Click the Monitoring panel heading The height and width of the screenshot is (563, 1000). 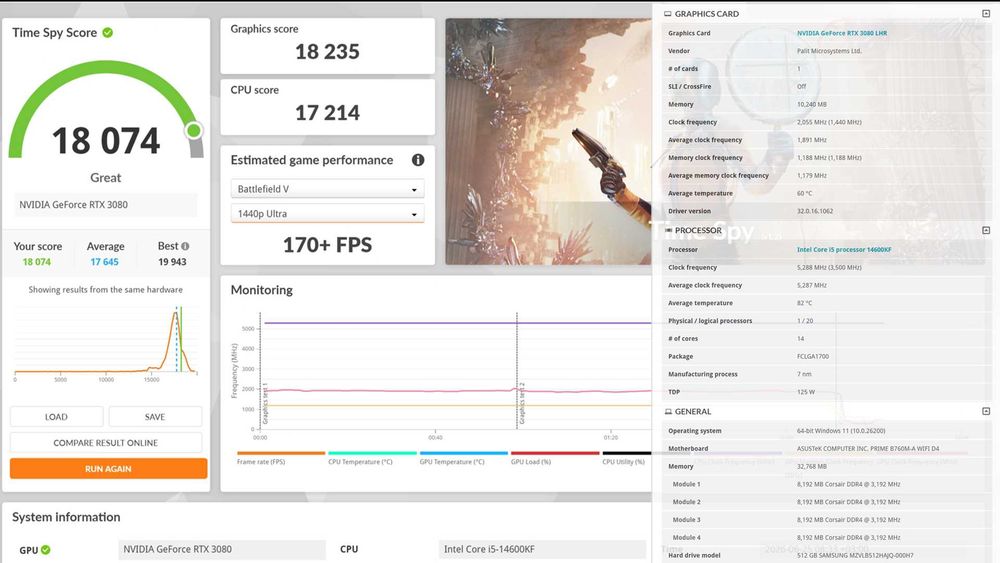tap(261, 290)
